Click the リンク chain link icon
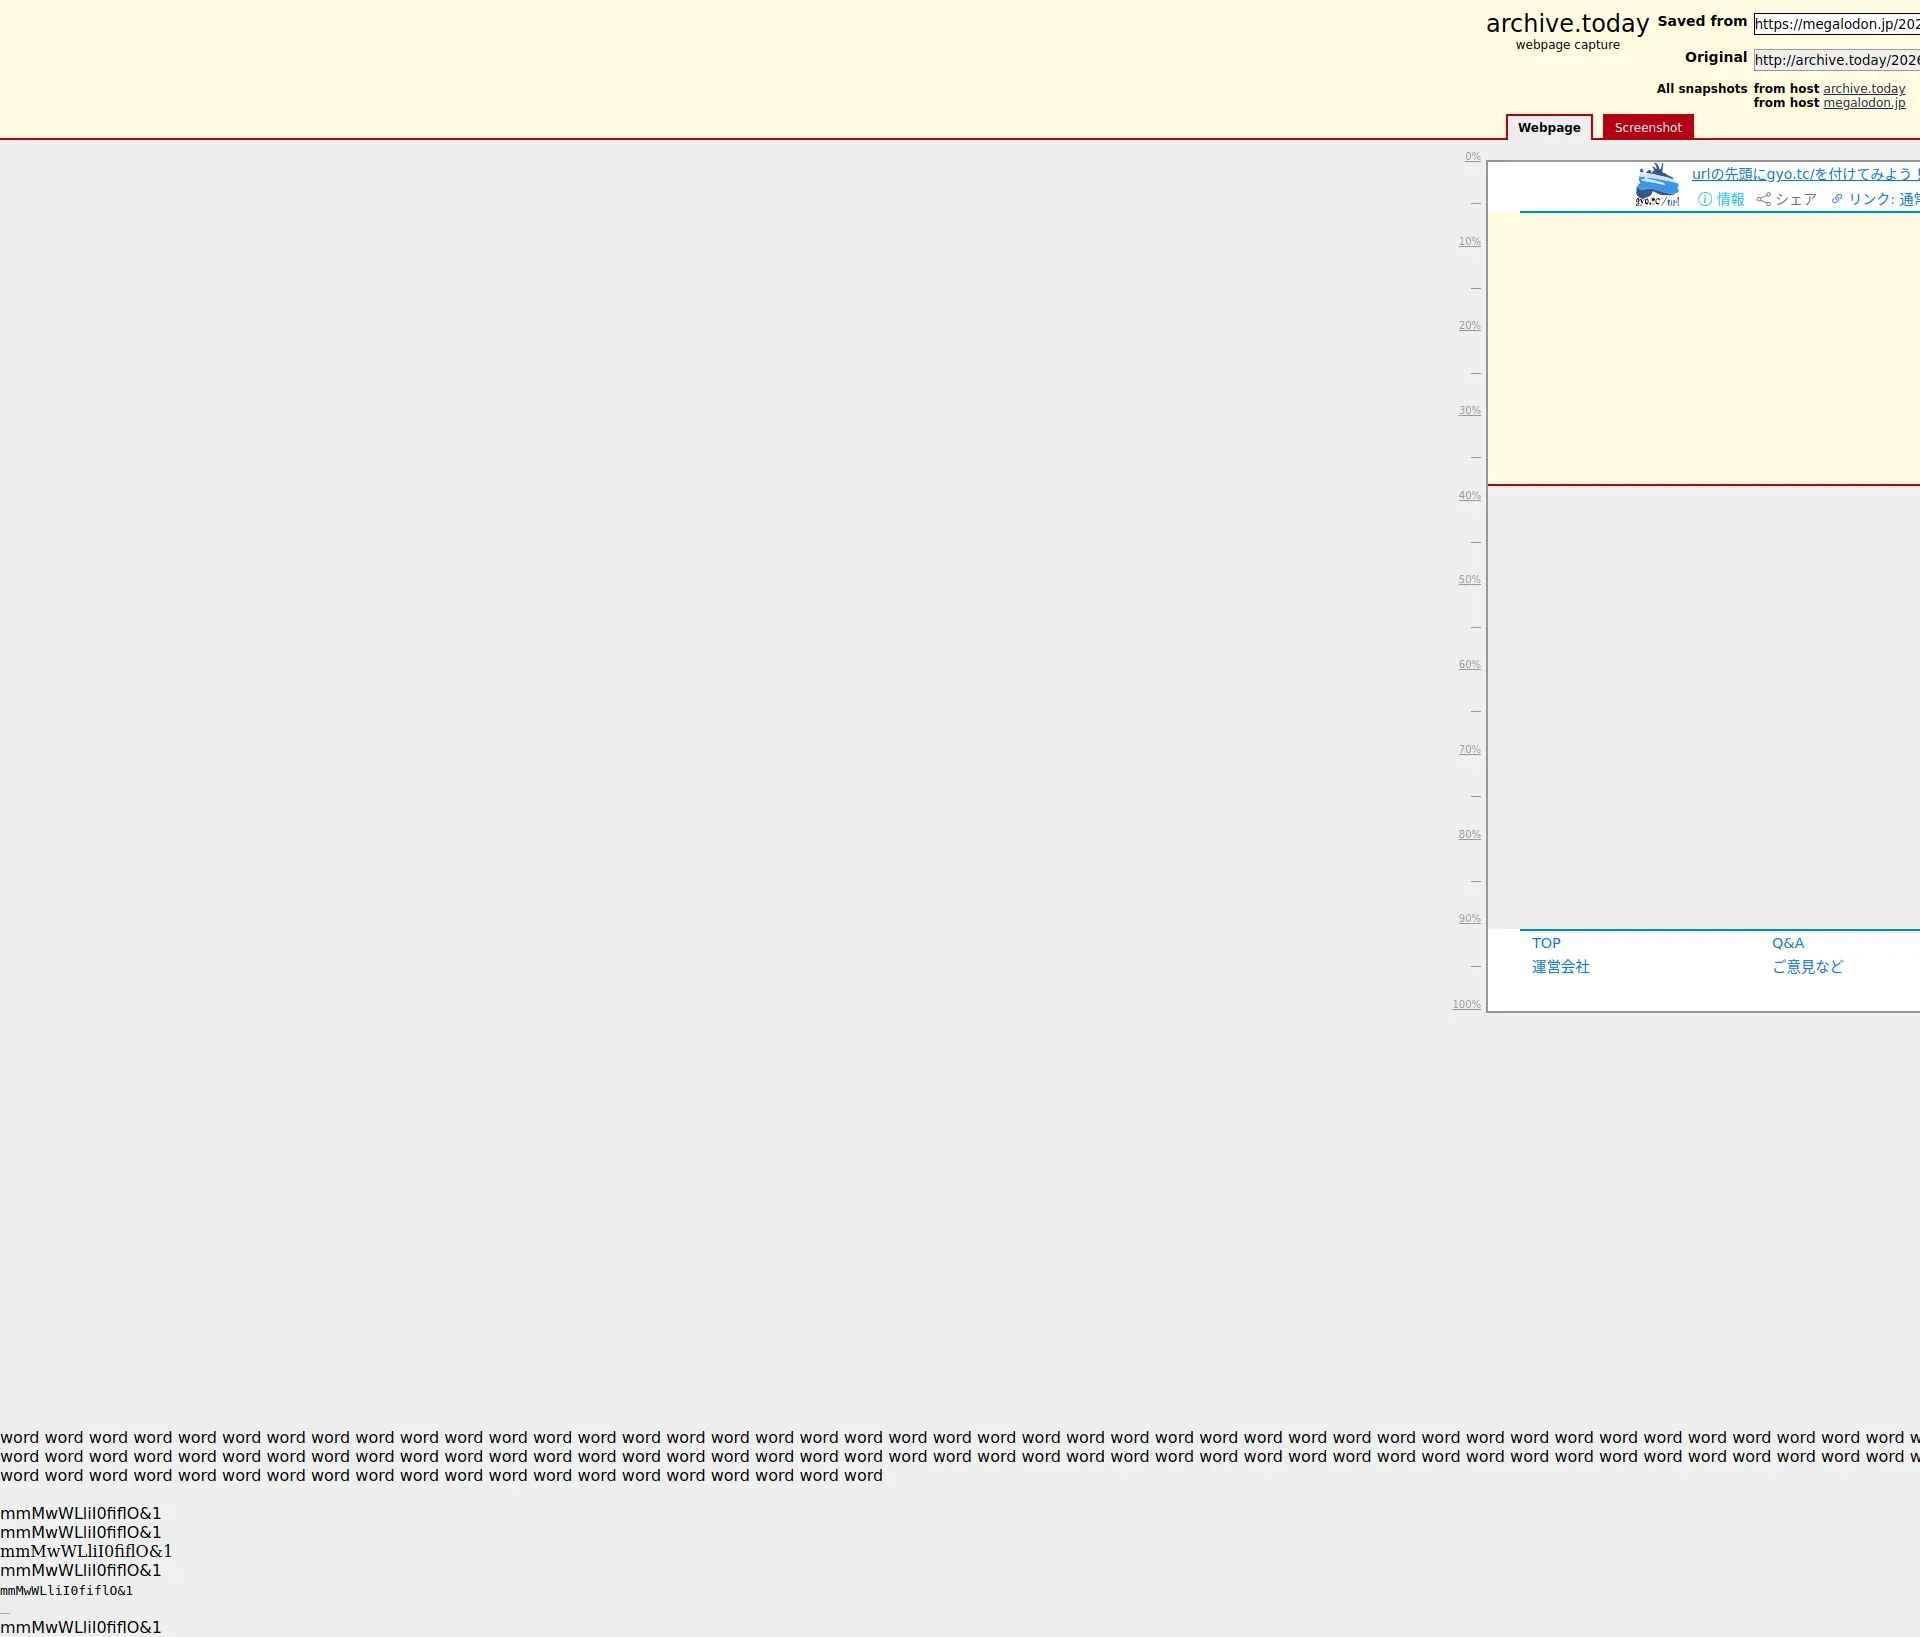The height and width of the screenshot is (1637, 1920). [x=1837, y=199]
